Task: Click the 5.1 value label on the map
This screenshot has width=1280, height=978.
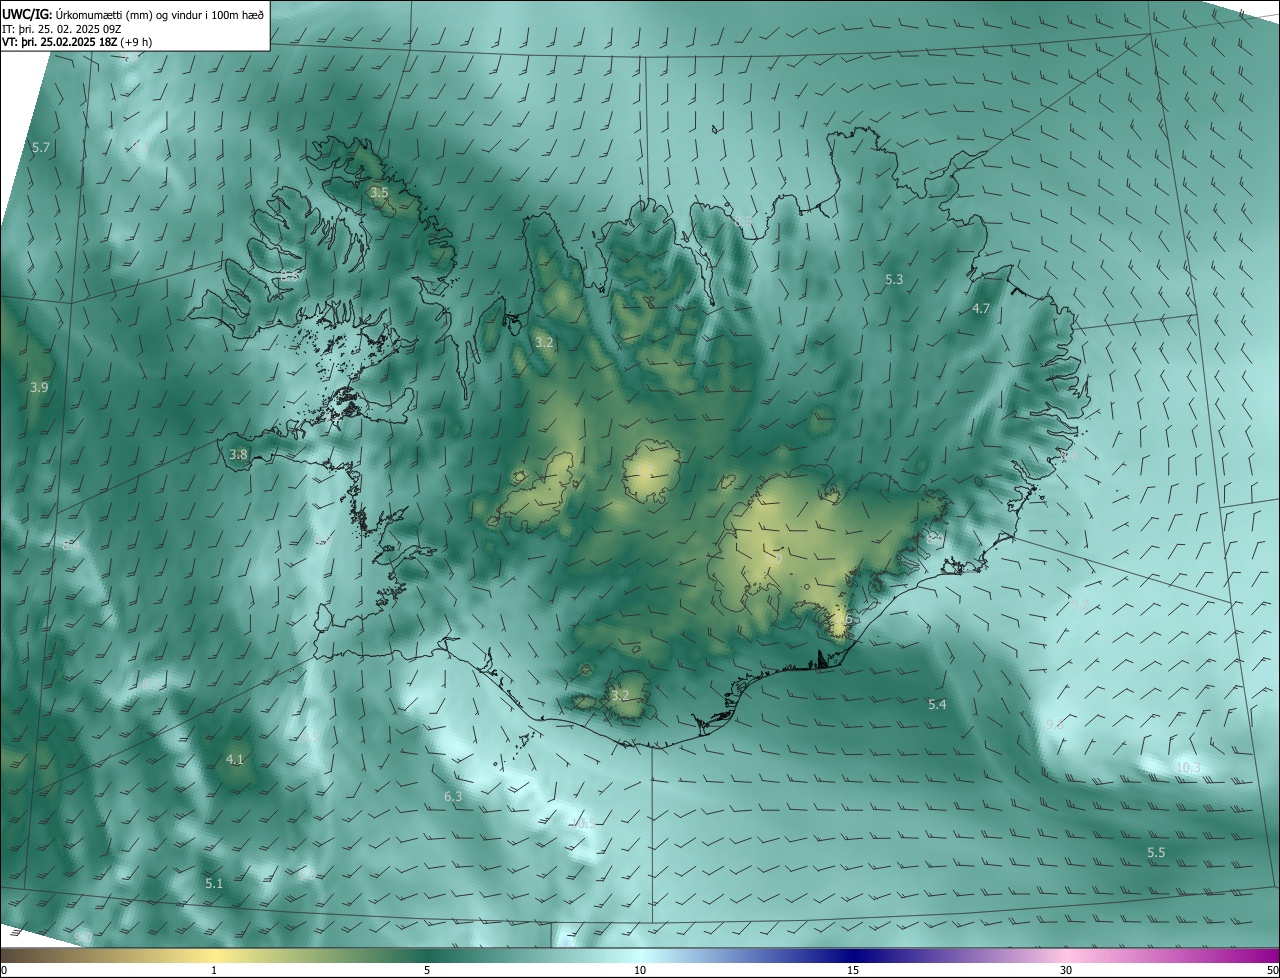Action: click(215, 884)
